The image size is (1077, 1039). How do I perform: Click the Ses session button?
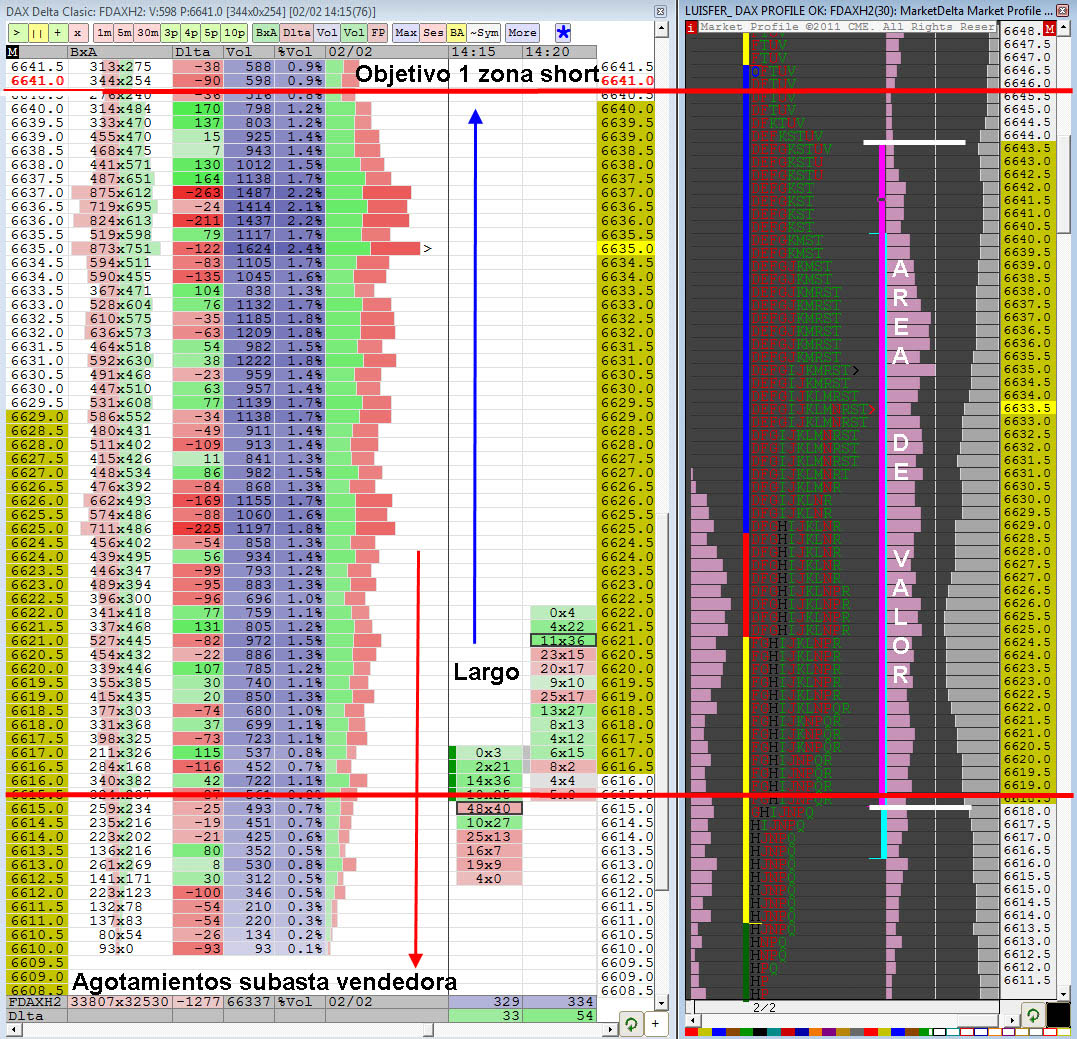[433, 32]
